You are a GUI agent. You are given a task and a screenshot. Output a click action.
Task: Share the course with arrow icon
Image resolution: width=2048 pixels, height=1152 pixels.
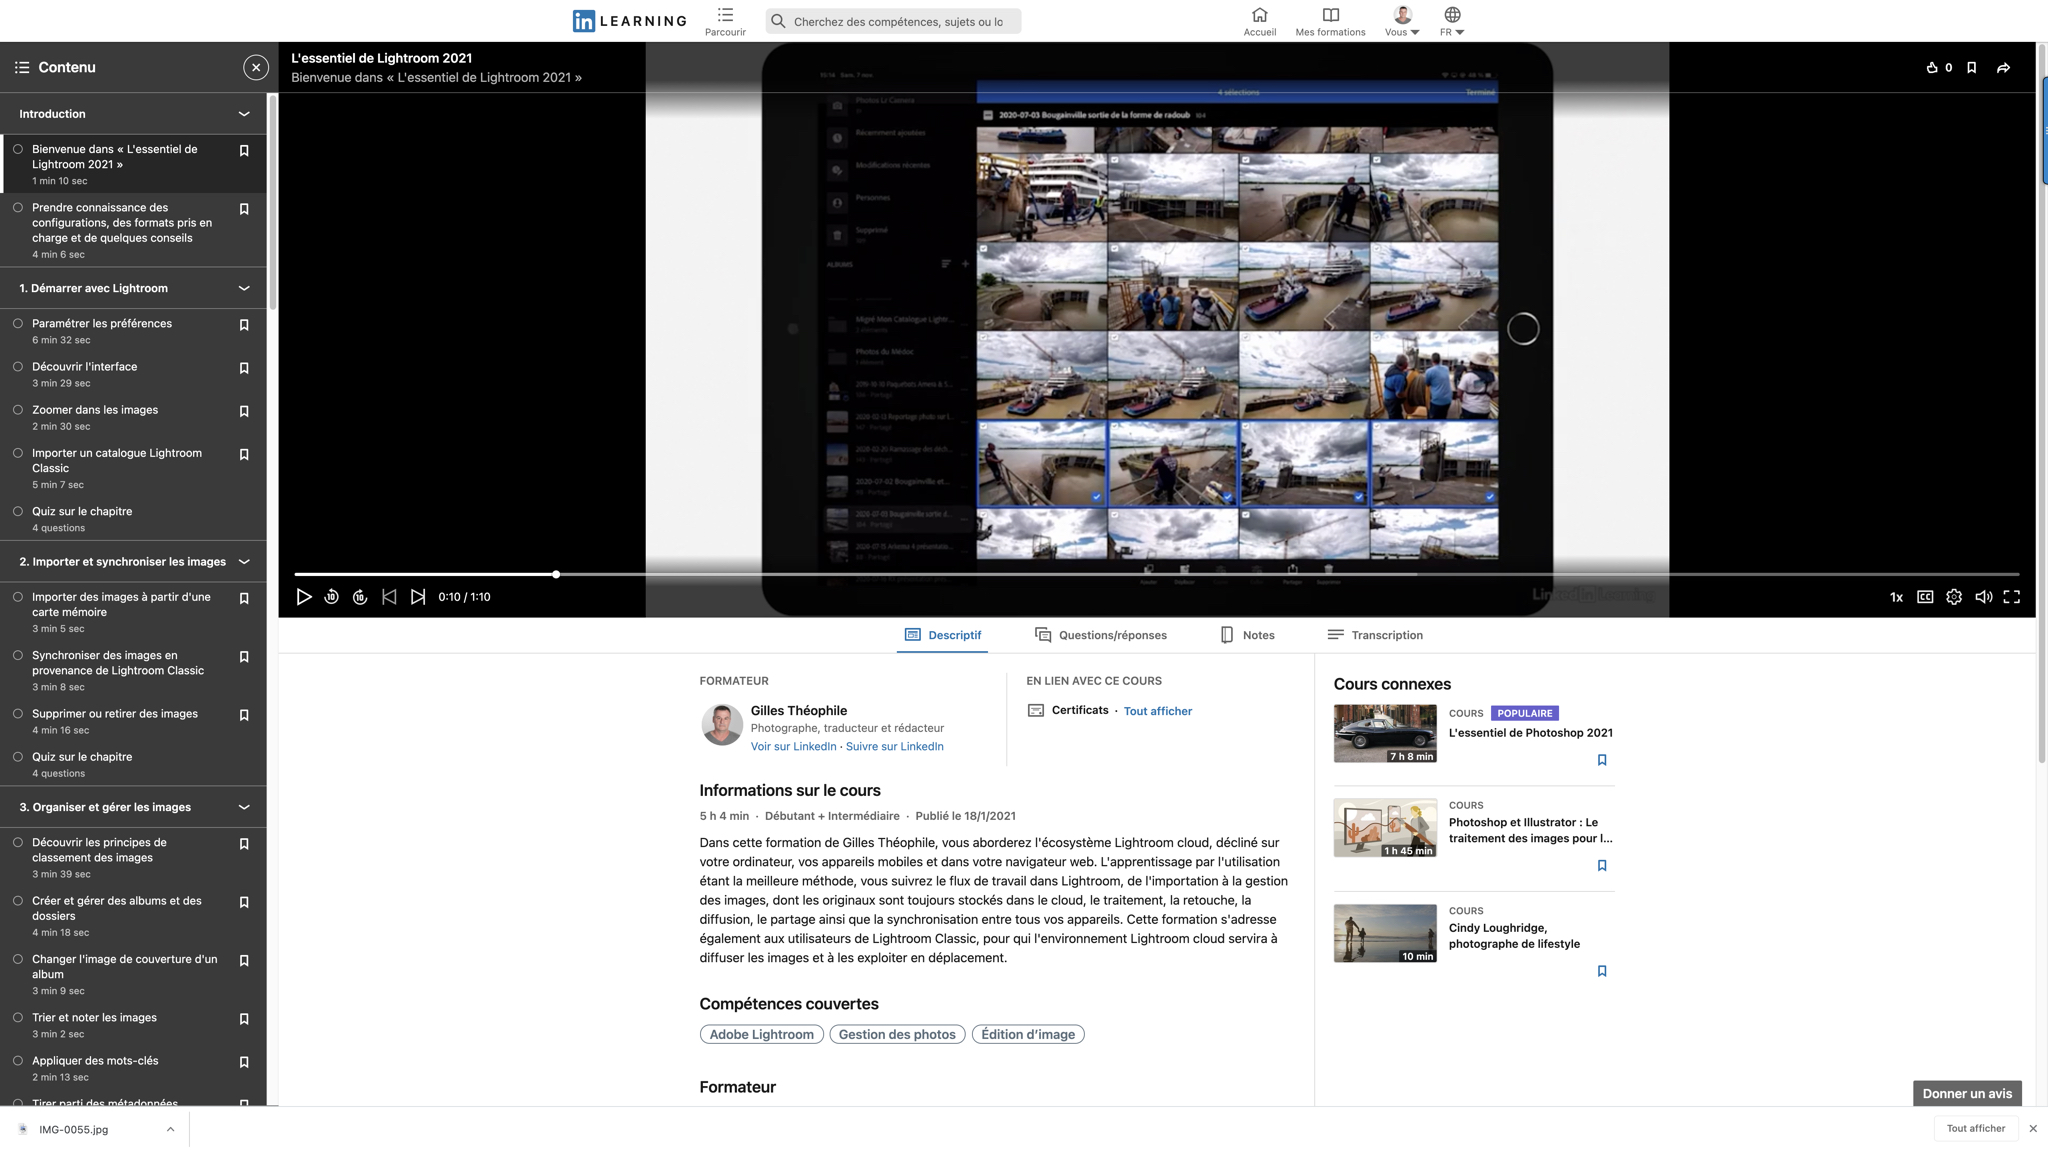coord(2003,68)
